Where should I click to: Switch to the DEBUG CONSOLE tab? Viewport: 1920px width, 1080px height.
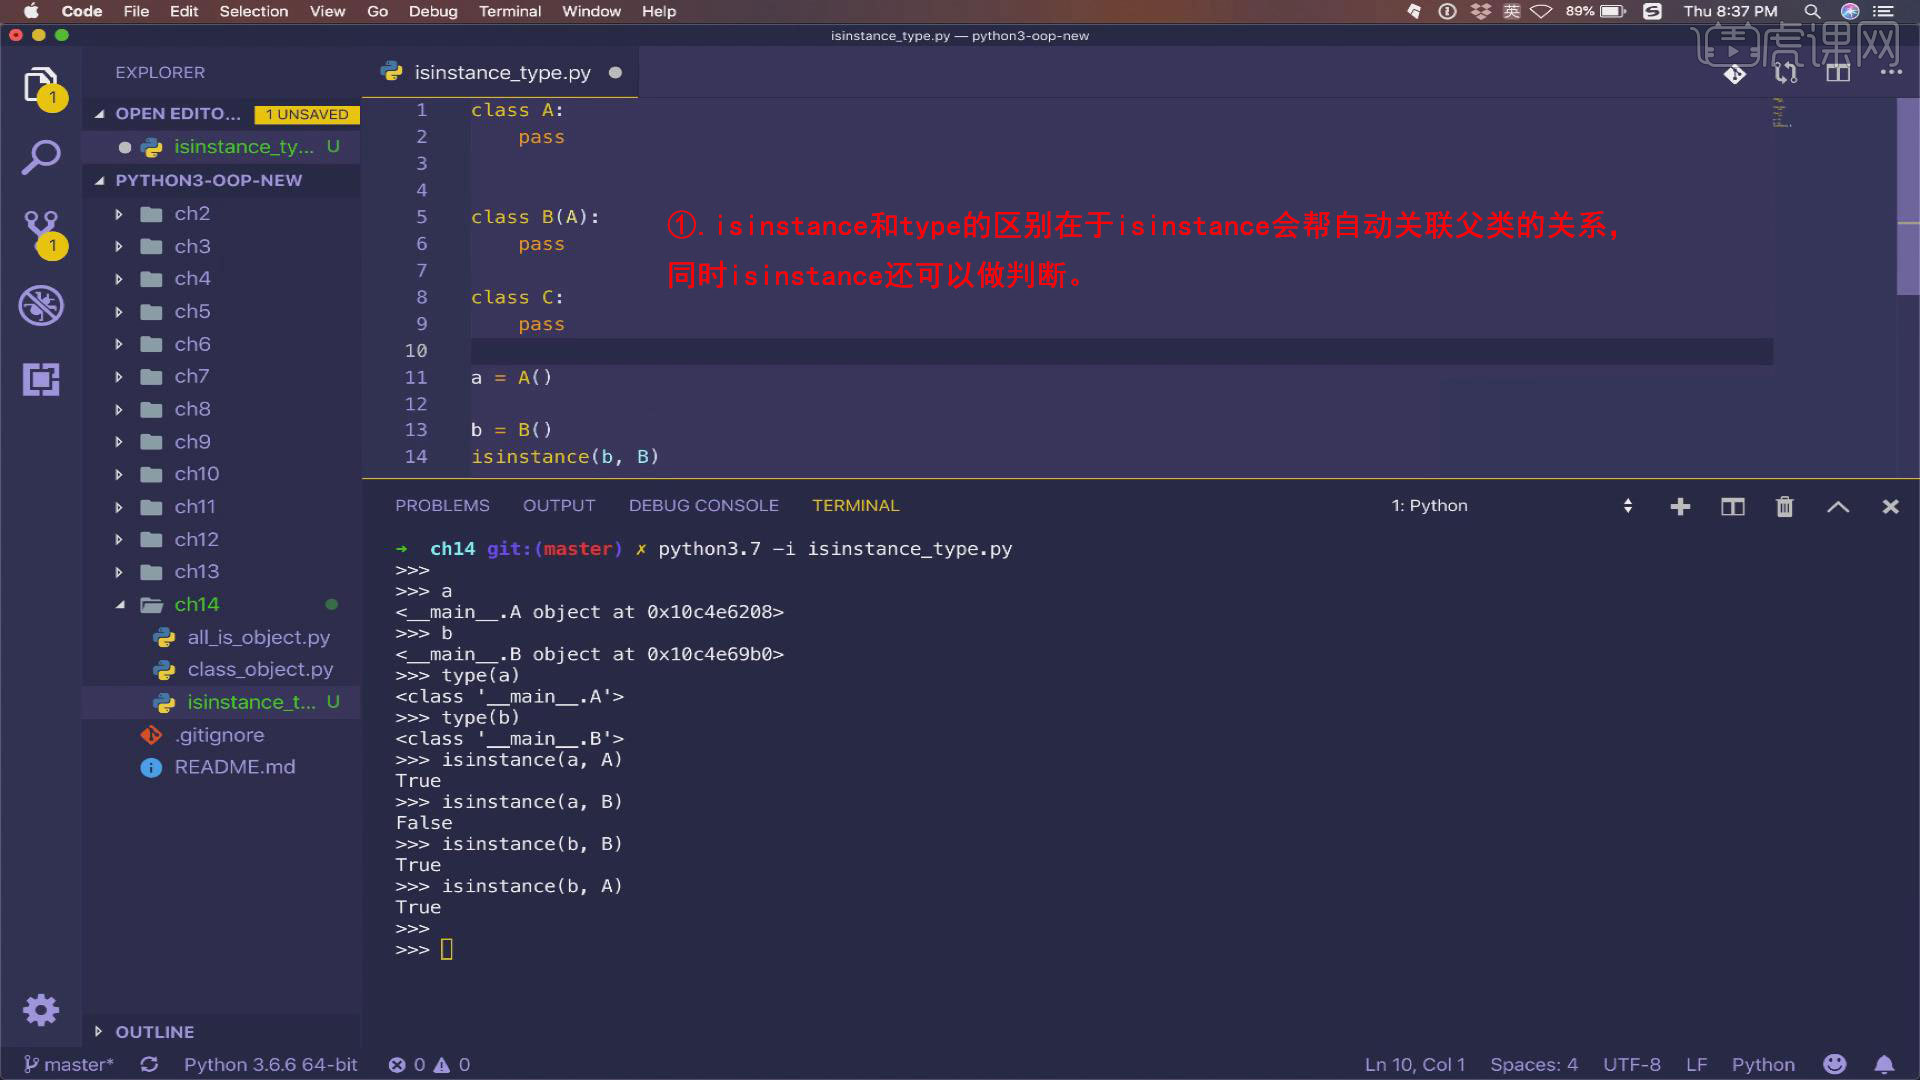coord(704,506)
